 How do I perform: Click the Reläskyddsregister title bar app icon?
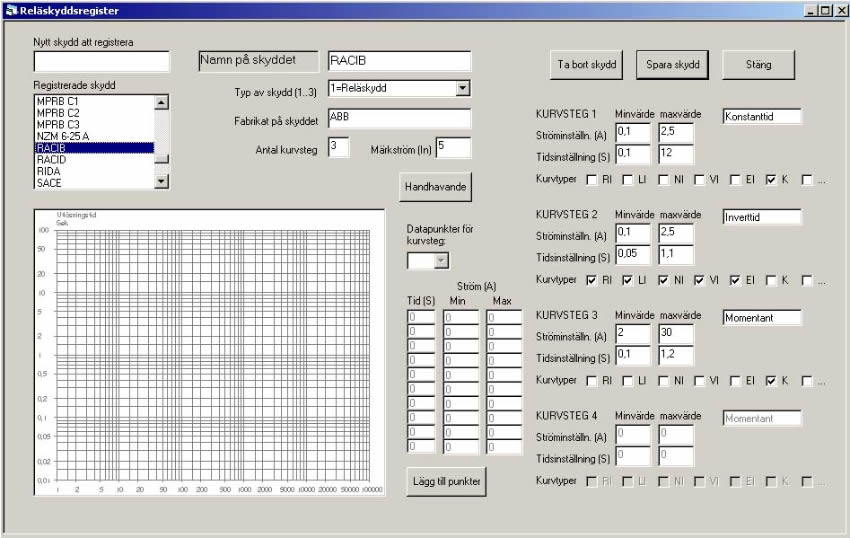pos(11,10)
